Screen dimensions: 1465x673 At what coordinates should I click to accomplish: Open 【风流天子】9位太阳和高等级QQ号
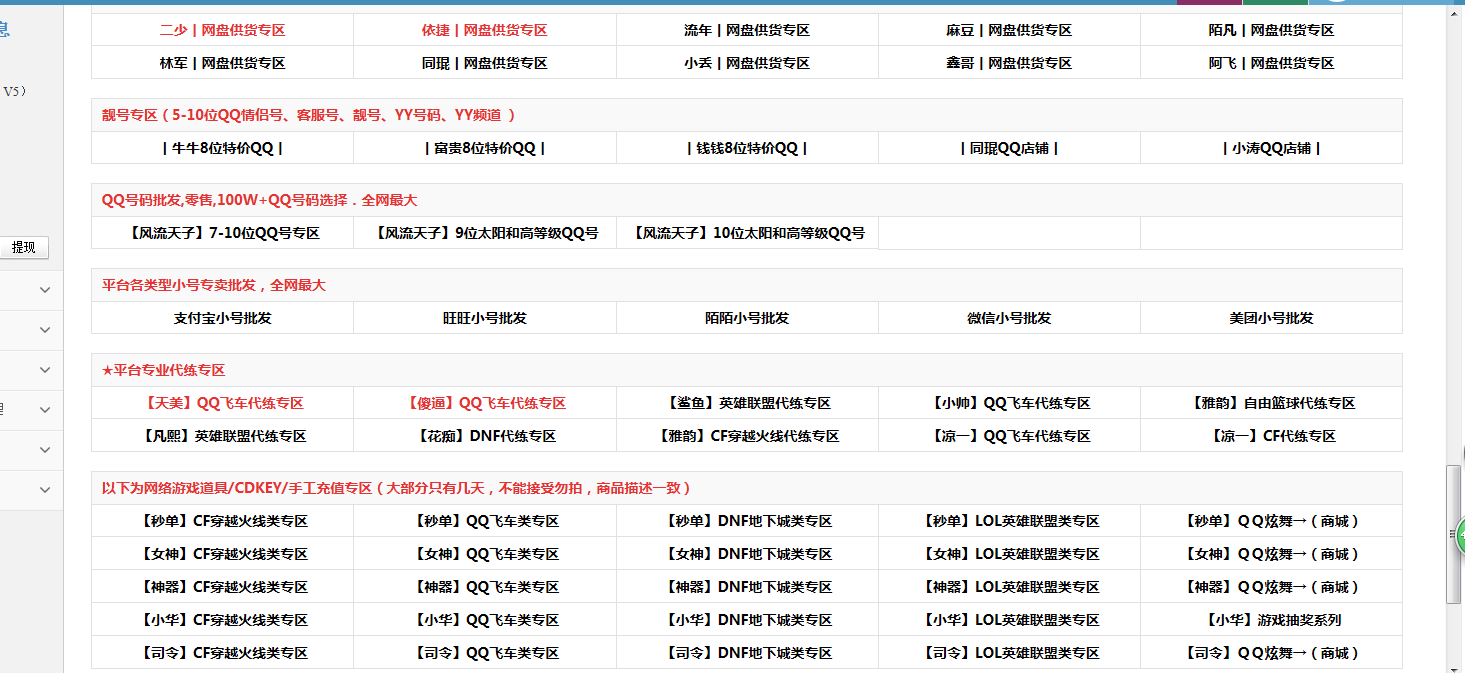pos(484,233)
